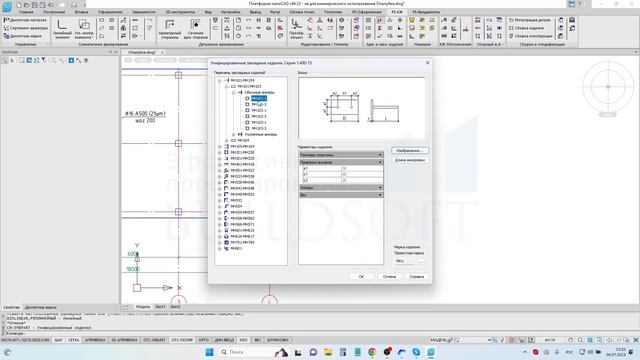Screen dimensions: 640x360
Task: Collapse the Обычные анкеры tree node
Action: pos(233,93)
